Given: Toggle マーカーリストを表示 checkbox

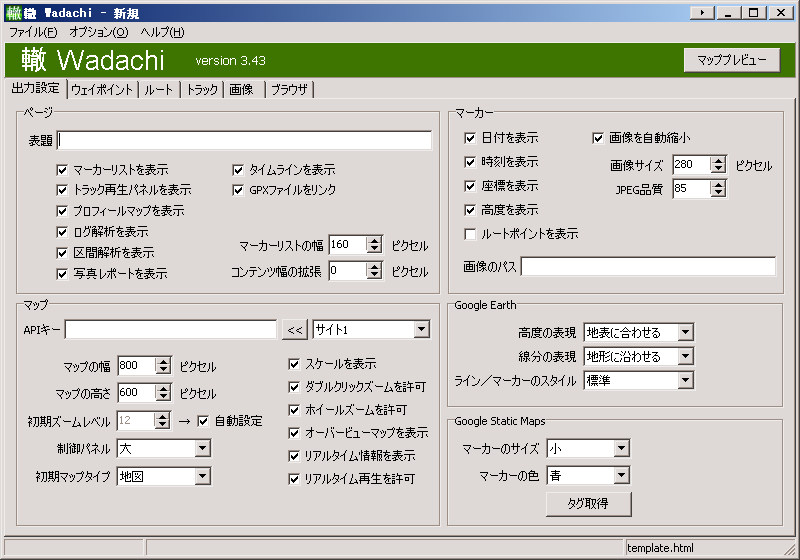Looking at the screenshot, I should click(x=62, y=170).
